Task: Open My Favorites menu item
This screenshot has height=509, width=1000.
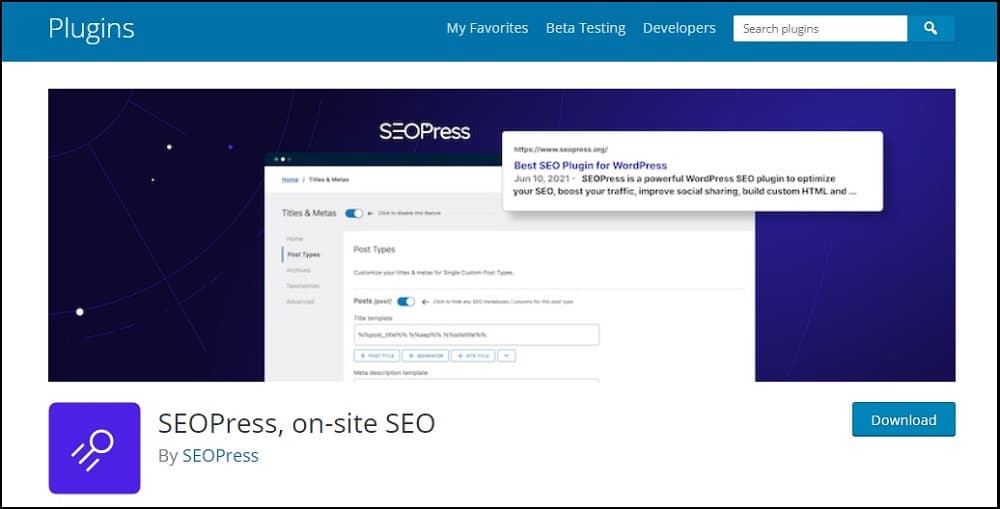Action: (487, 28)
